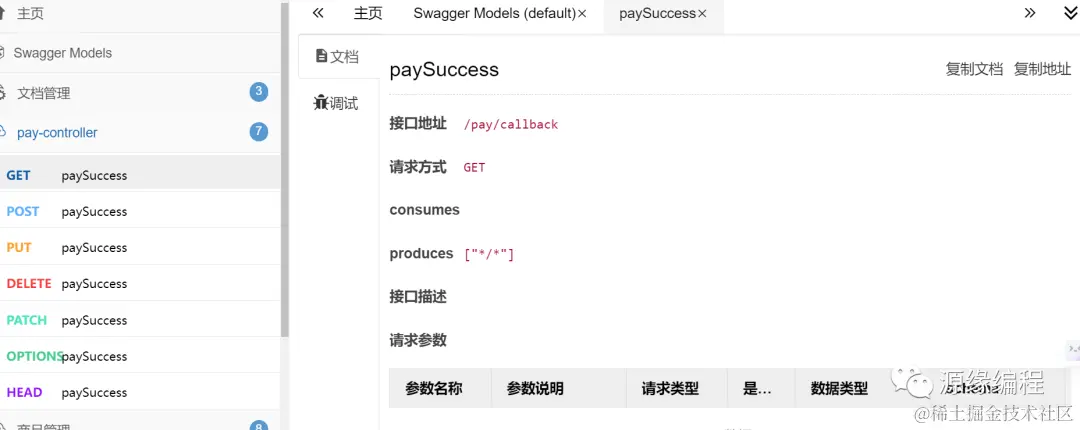Viewport: 1080px width, 430px height.
Task: Open the 主页 home sidebar item
Action: tap(138, 14)
